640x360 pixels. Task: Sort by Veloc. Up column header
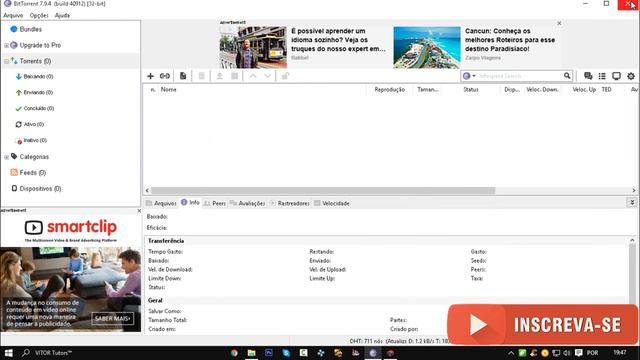point(584,89)
